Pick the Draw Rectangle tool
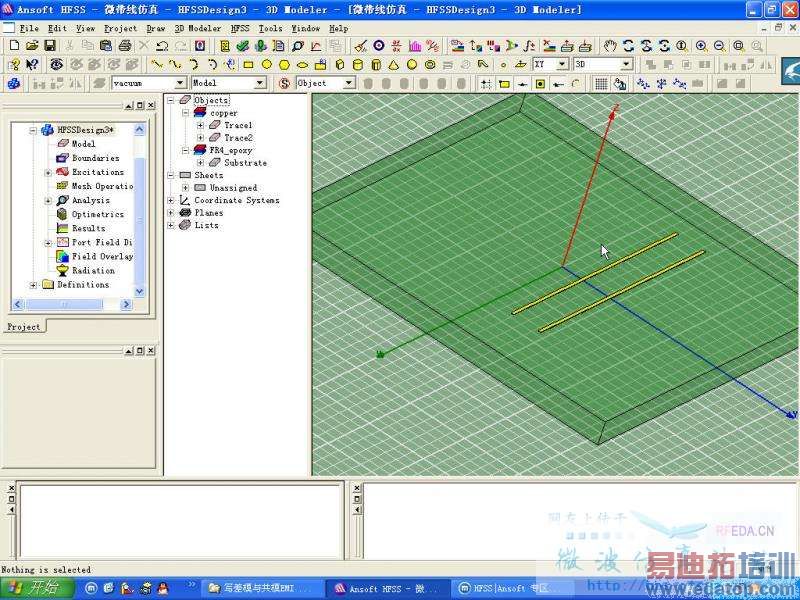 click(248, 65)
